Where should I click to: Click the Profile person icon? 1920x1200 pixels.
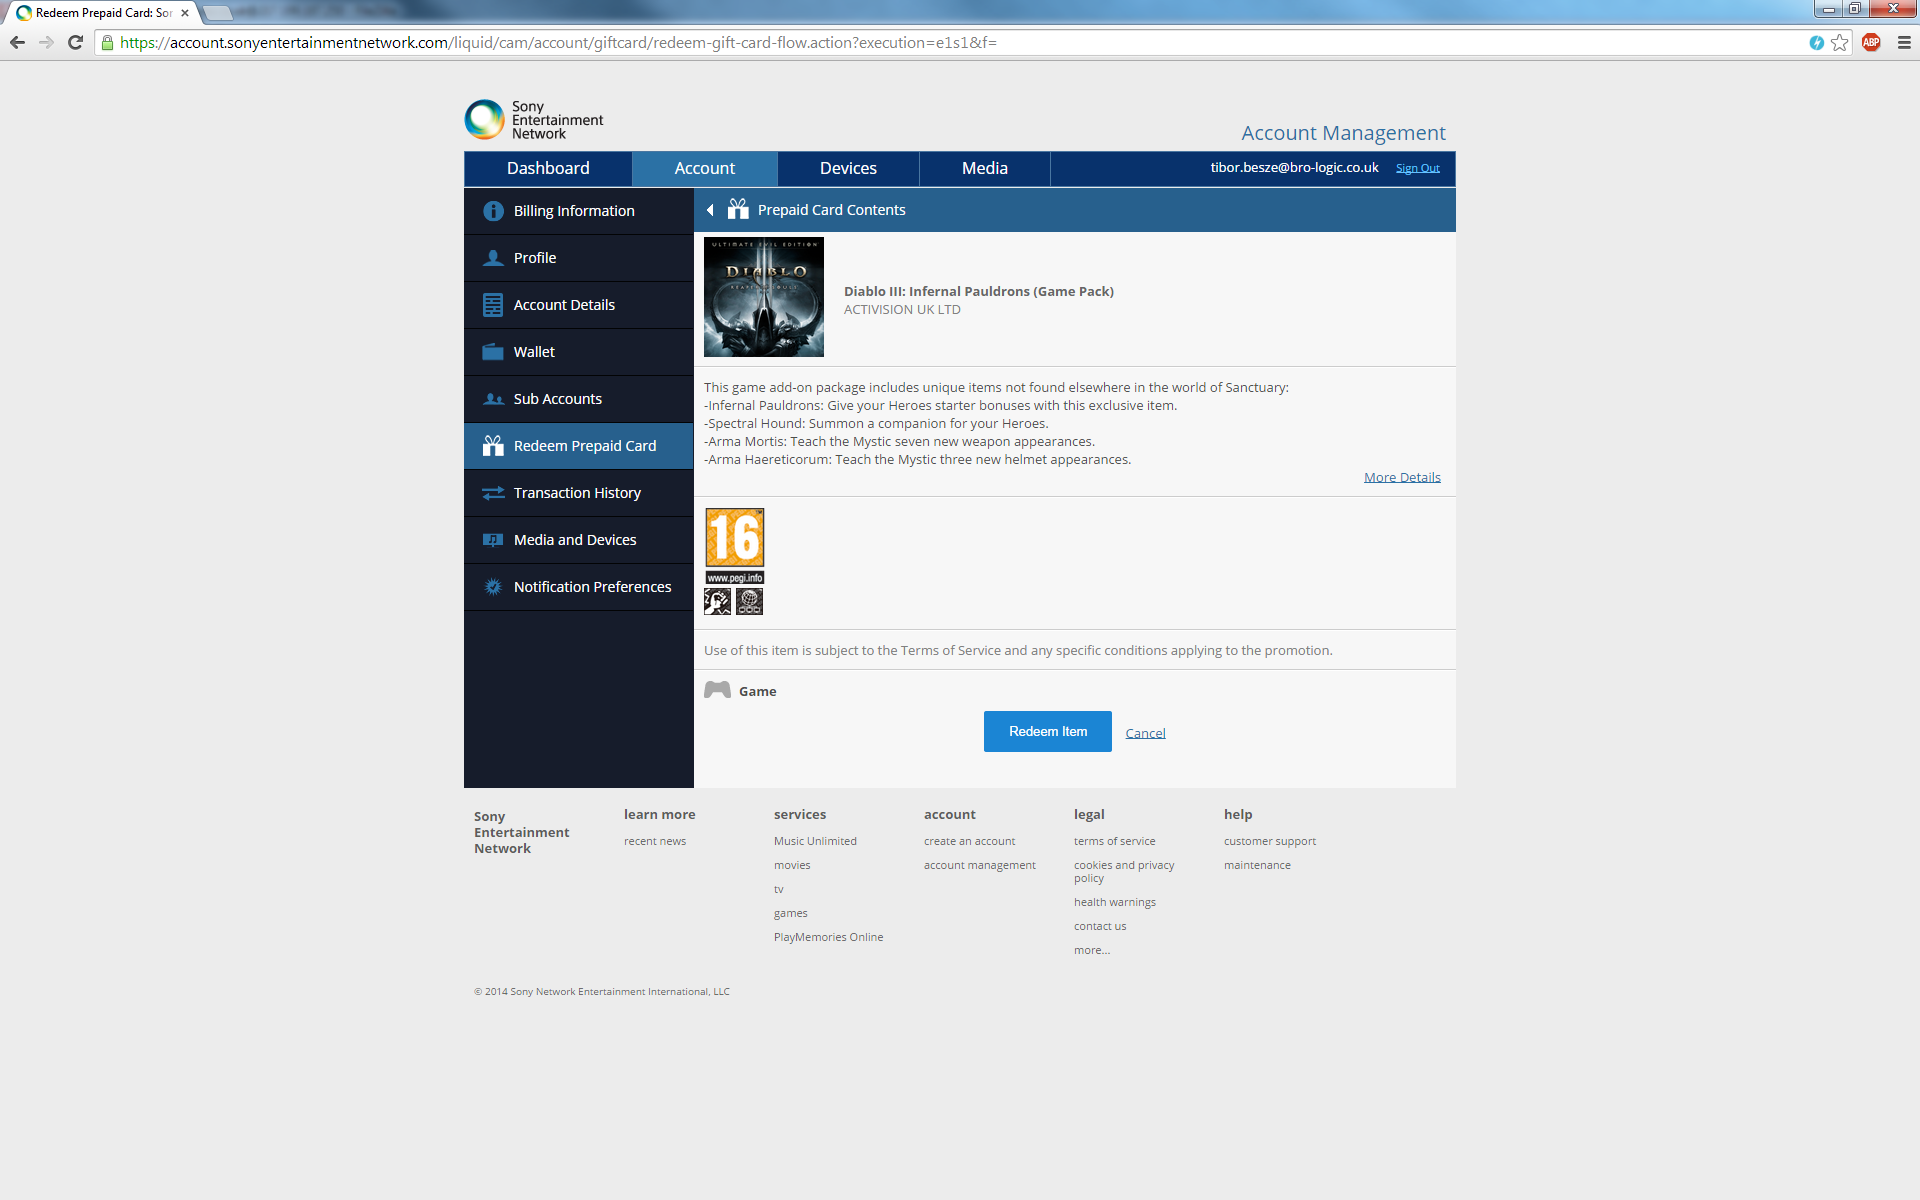tap(493, 258)
